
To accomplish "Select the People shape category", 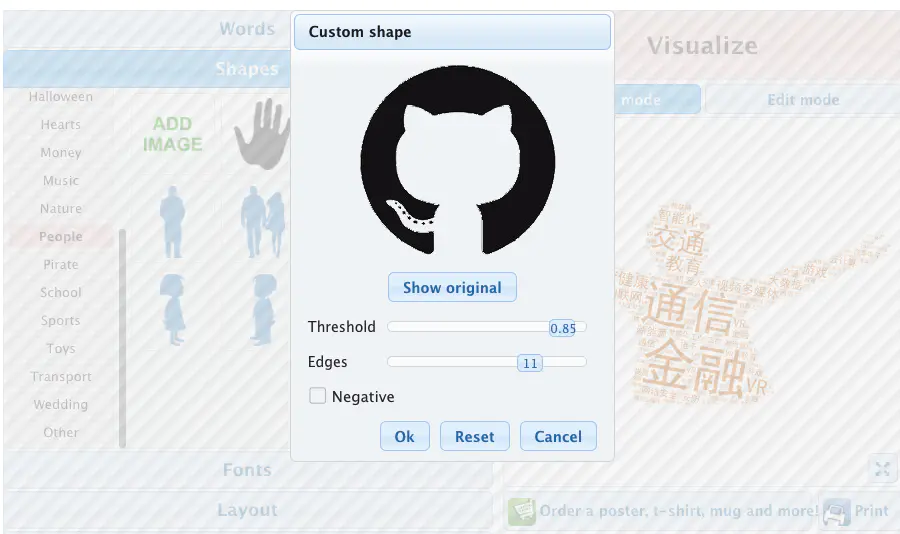I will (61, 237).
